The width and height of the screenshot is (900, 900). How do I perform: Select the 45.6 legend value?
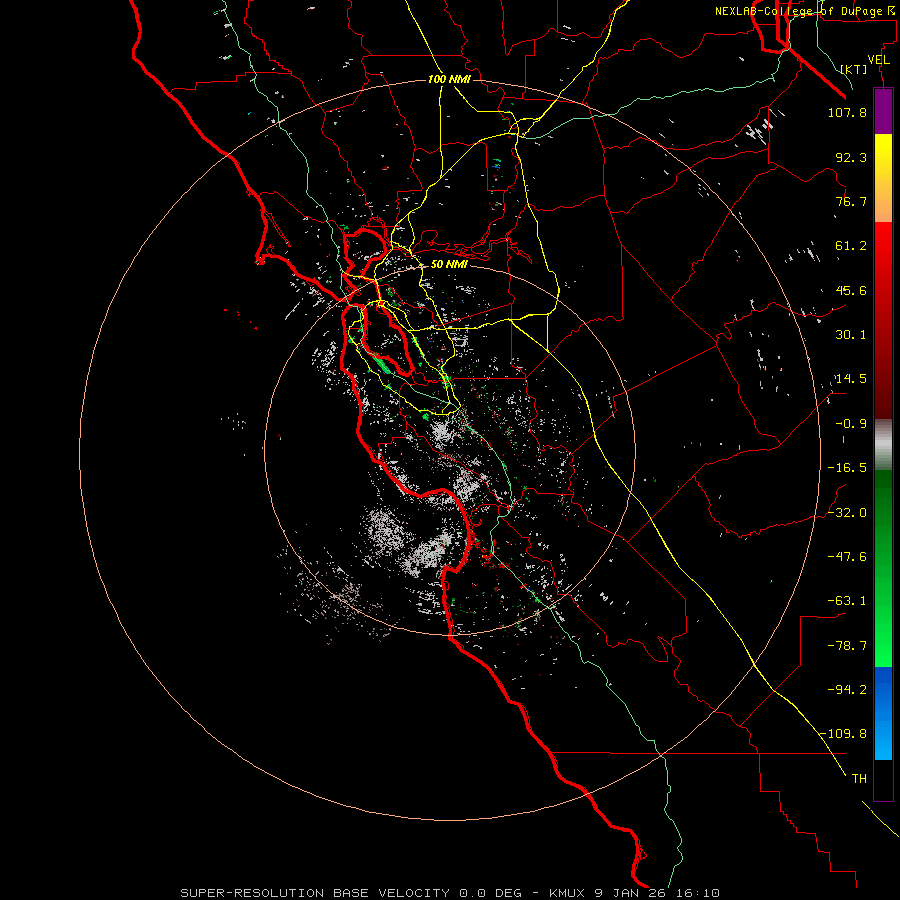(x=851, y=290)
